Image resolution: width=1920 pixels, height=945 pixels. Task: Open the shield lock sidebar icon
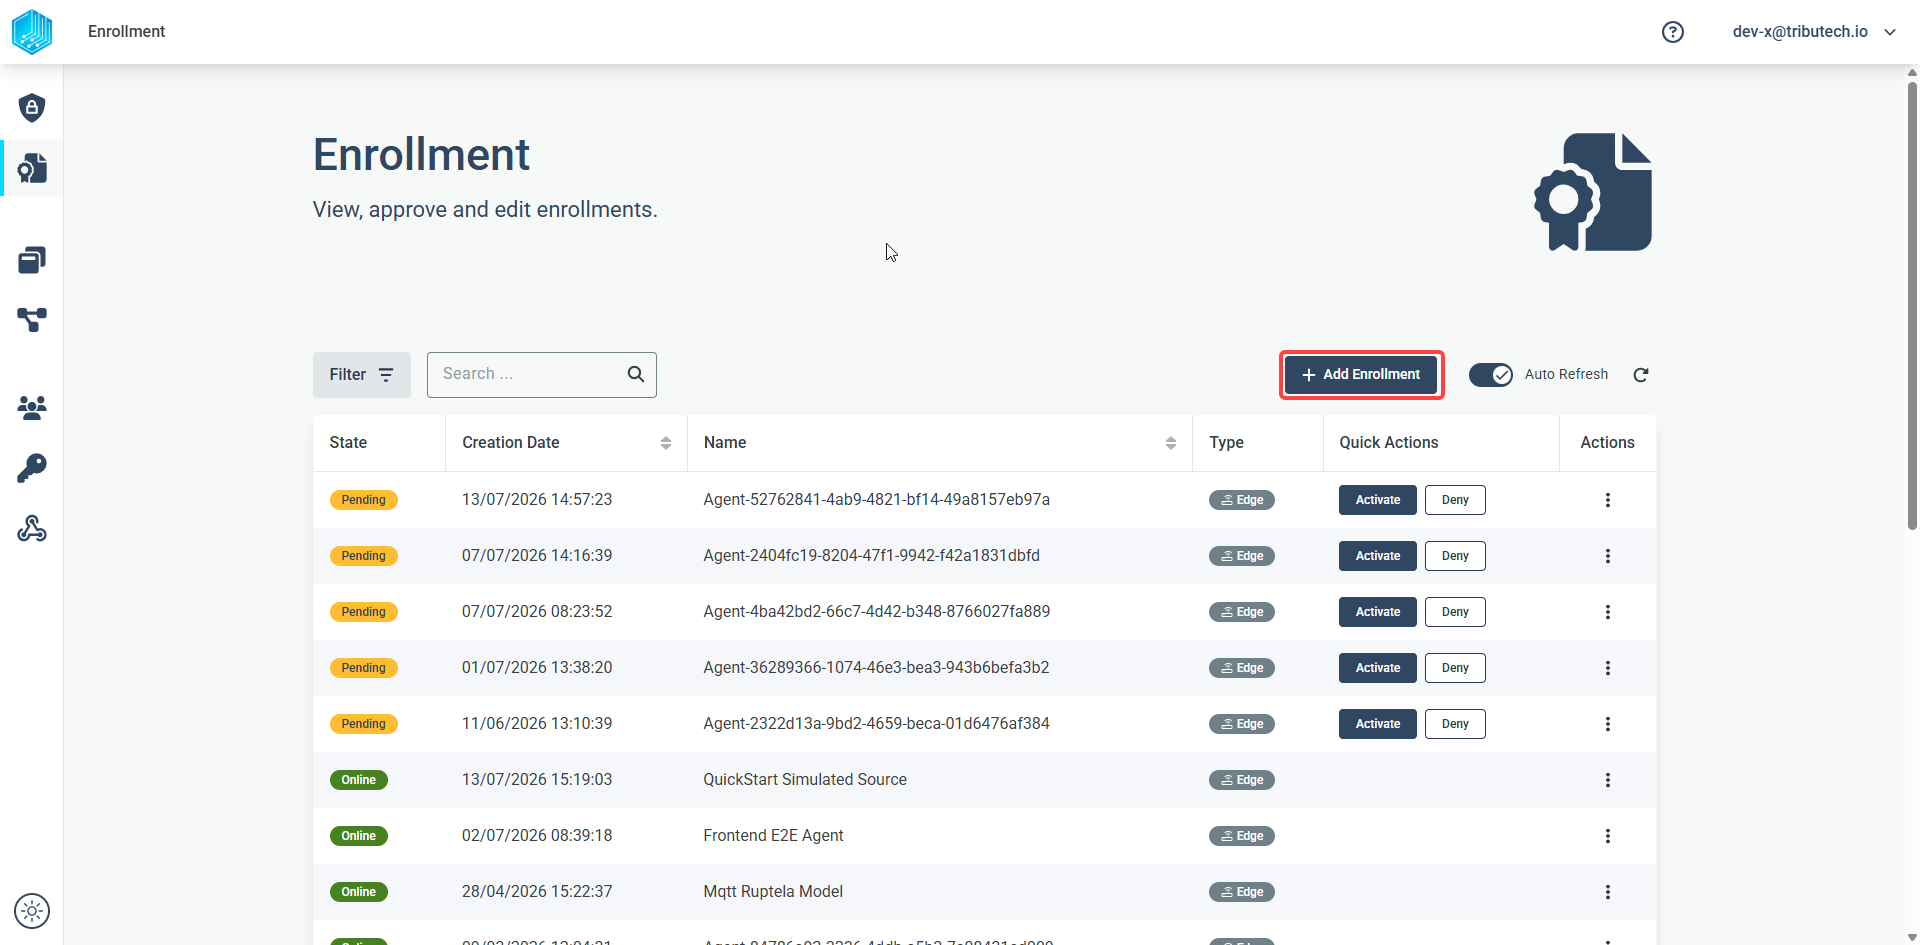(32, 108)
